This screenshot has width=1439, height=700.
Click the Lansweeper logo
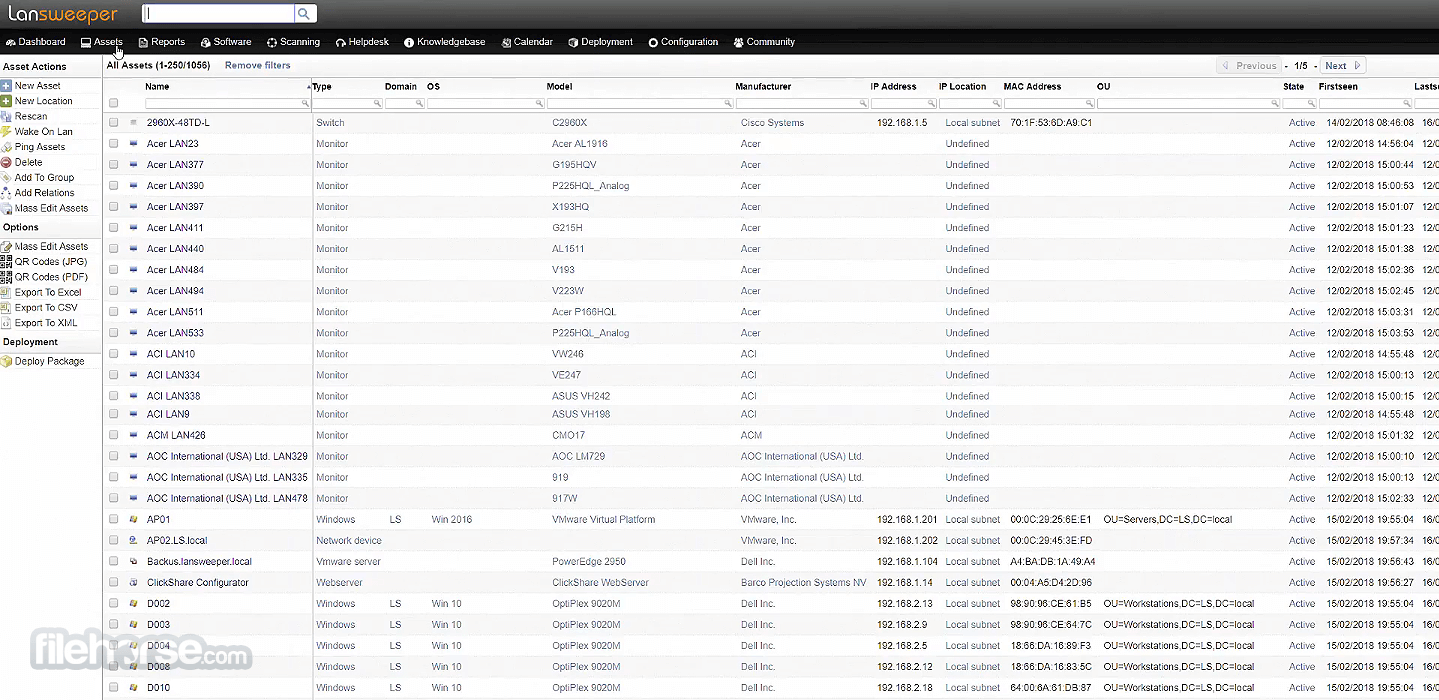point(63,14)
